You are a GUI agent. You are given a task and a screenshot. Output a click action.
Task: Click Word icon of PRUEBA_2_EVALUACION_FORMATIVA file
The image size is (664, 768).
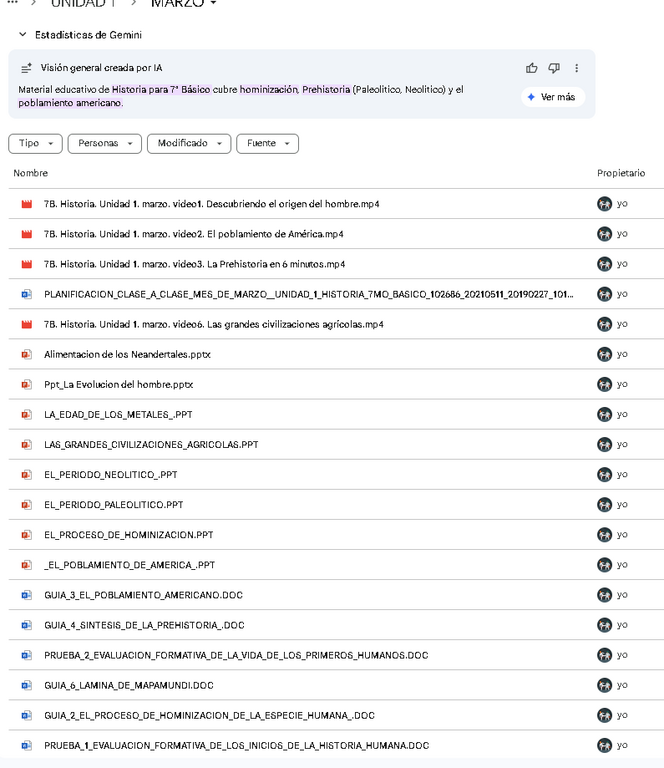coord(27,655)
